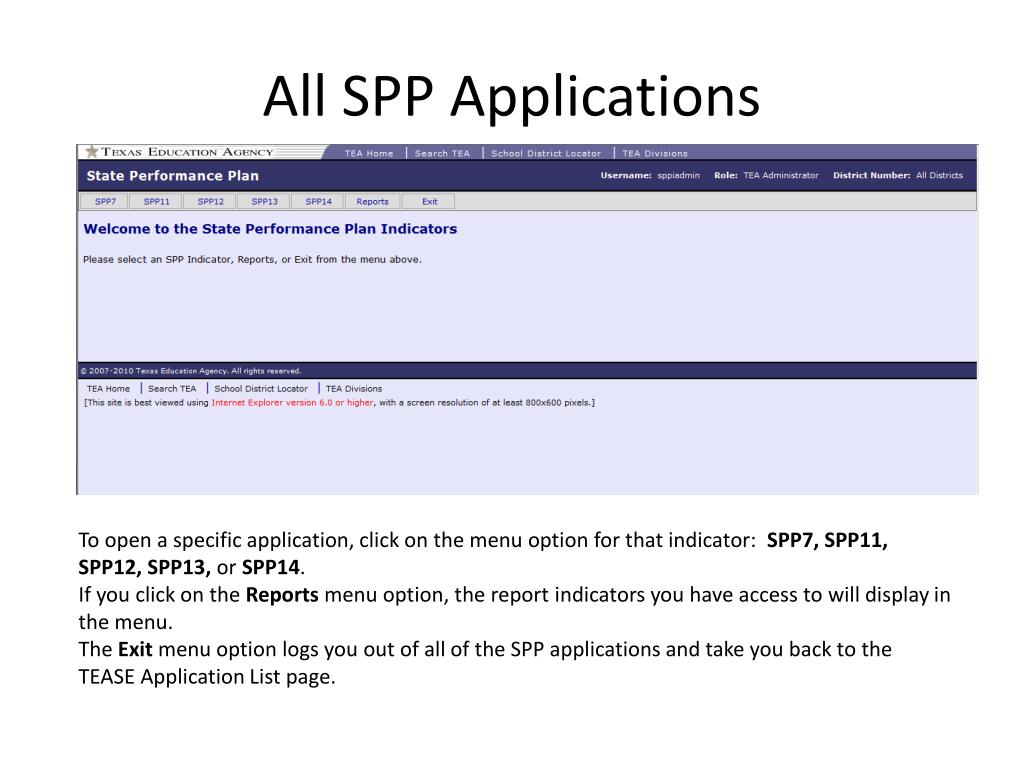This screenshot has width=1024, height=768.
Task: Select the SPP12 menu item
Action: (x=210, y=202)
